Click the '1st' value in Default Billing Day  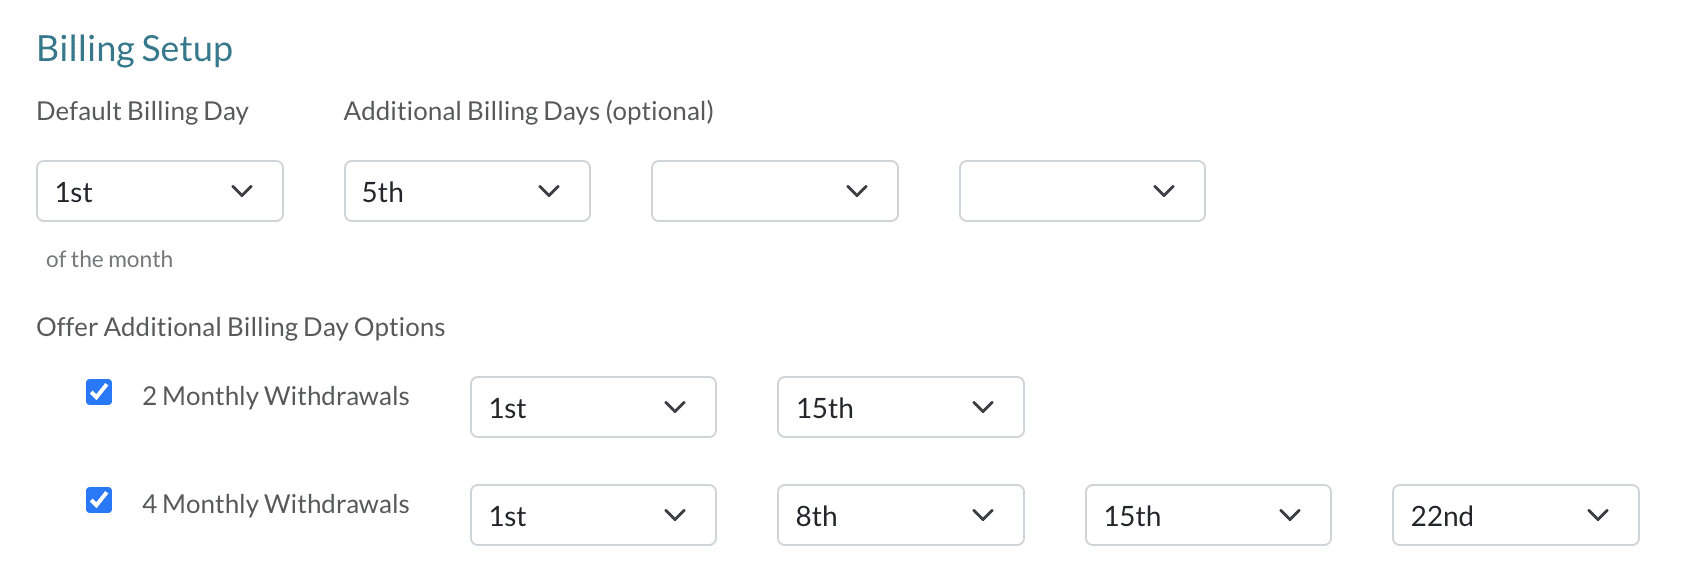click(x=74, y=192)
